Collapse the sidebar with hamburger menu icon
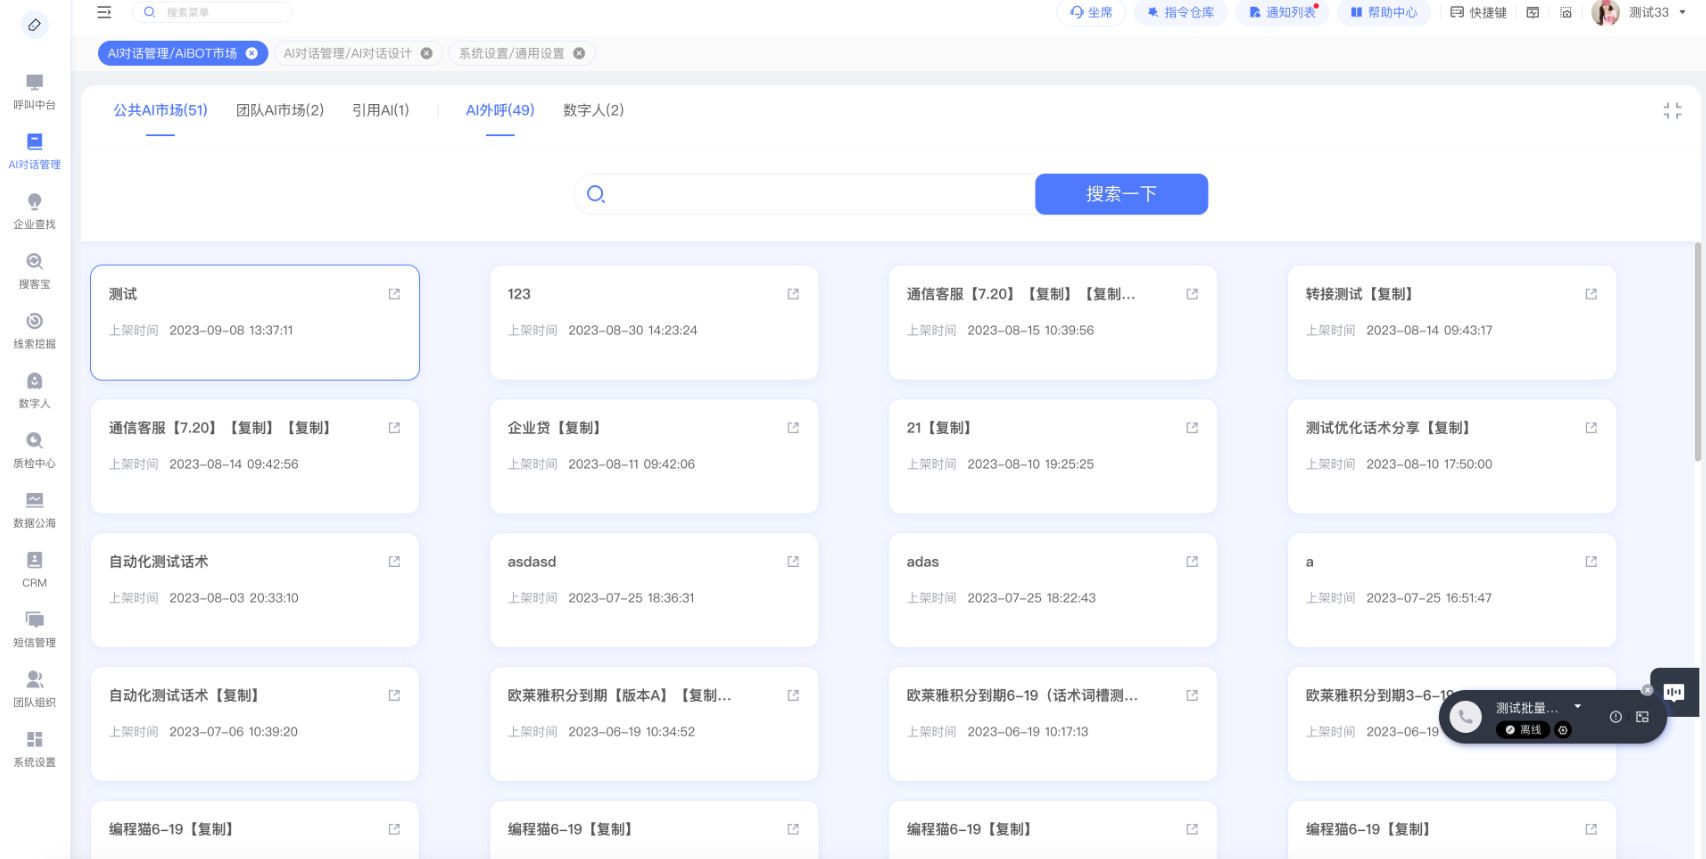 pos(104,13)
